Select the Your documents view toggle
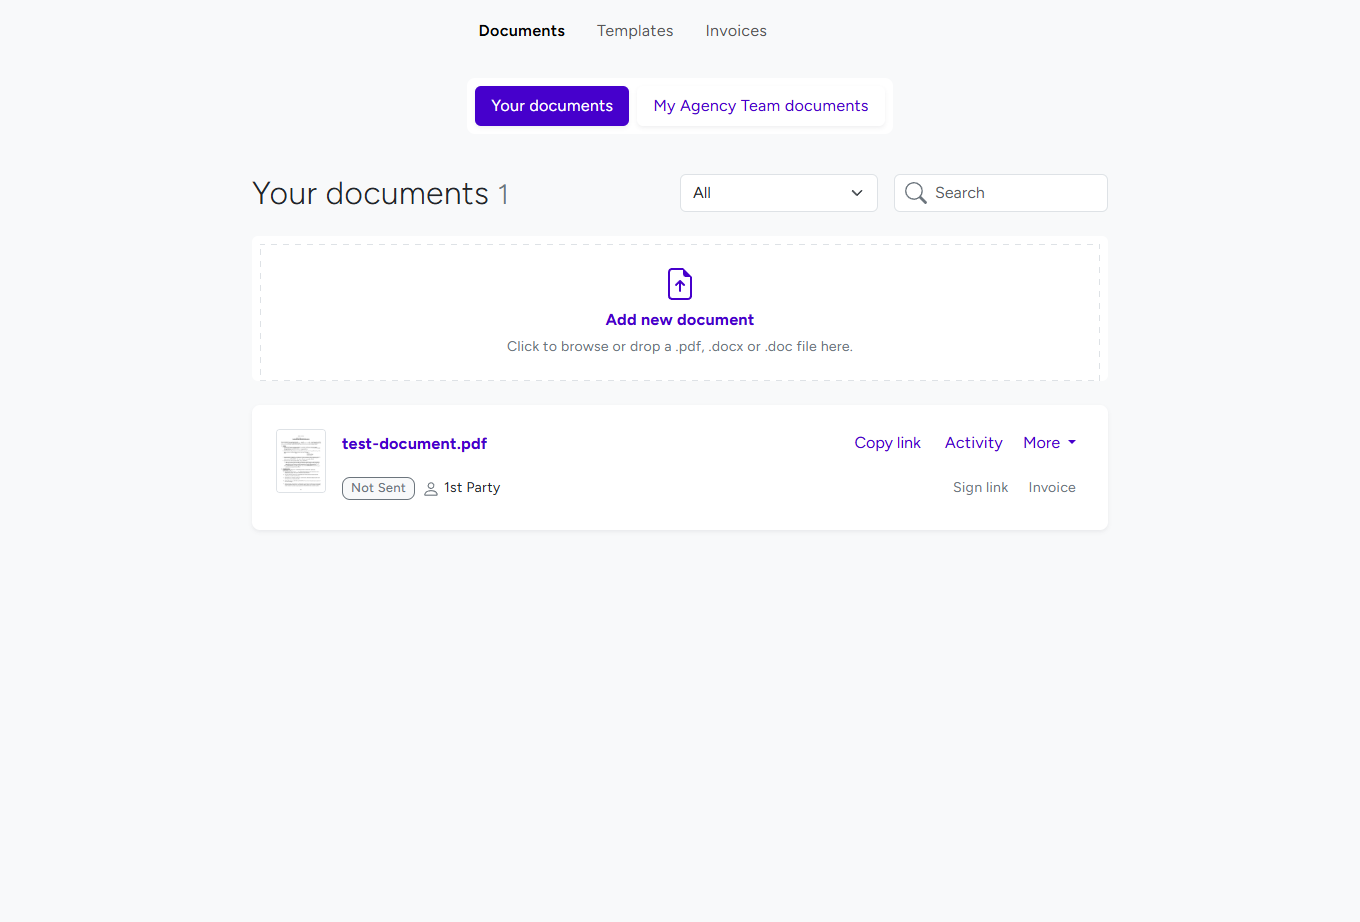1360x922 pixels. point(551,105)
